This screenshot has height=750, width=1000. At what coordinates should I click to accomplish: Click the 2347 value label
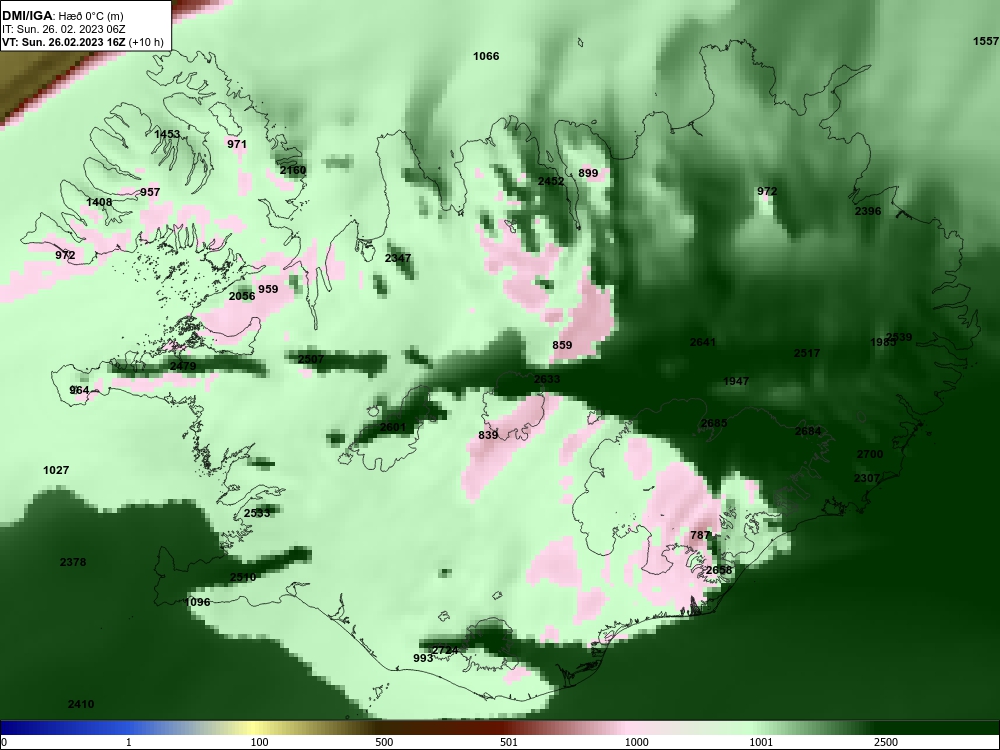click(x=398, y=258)
